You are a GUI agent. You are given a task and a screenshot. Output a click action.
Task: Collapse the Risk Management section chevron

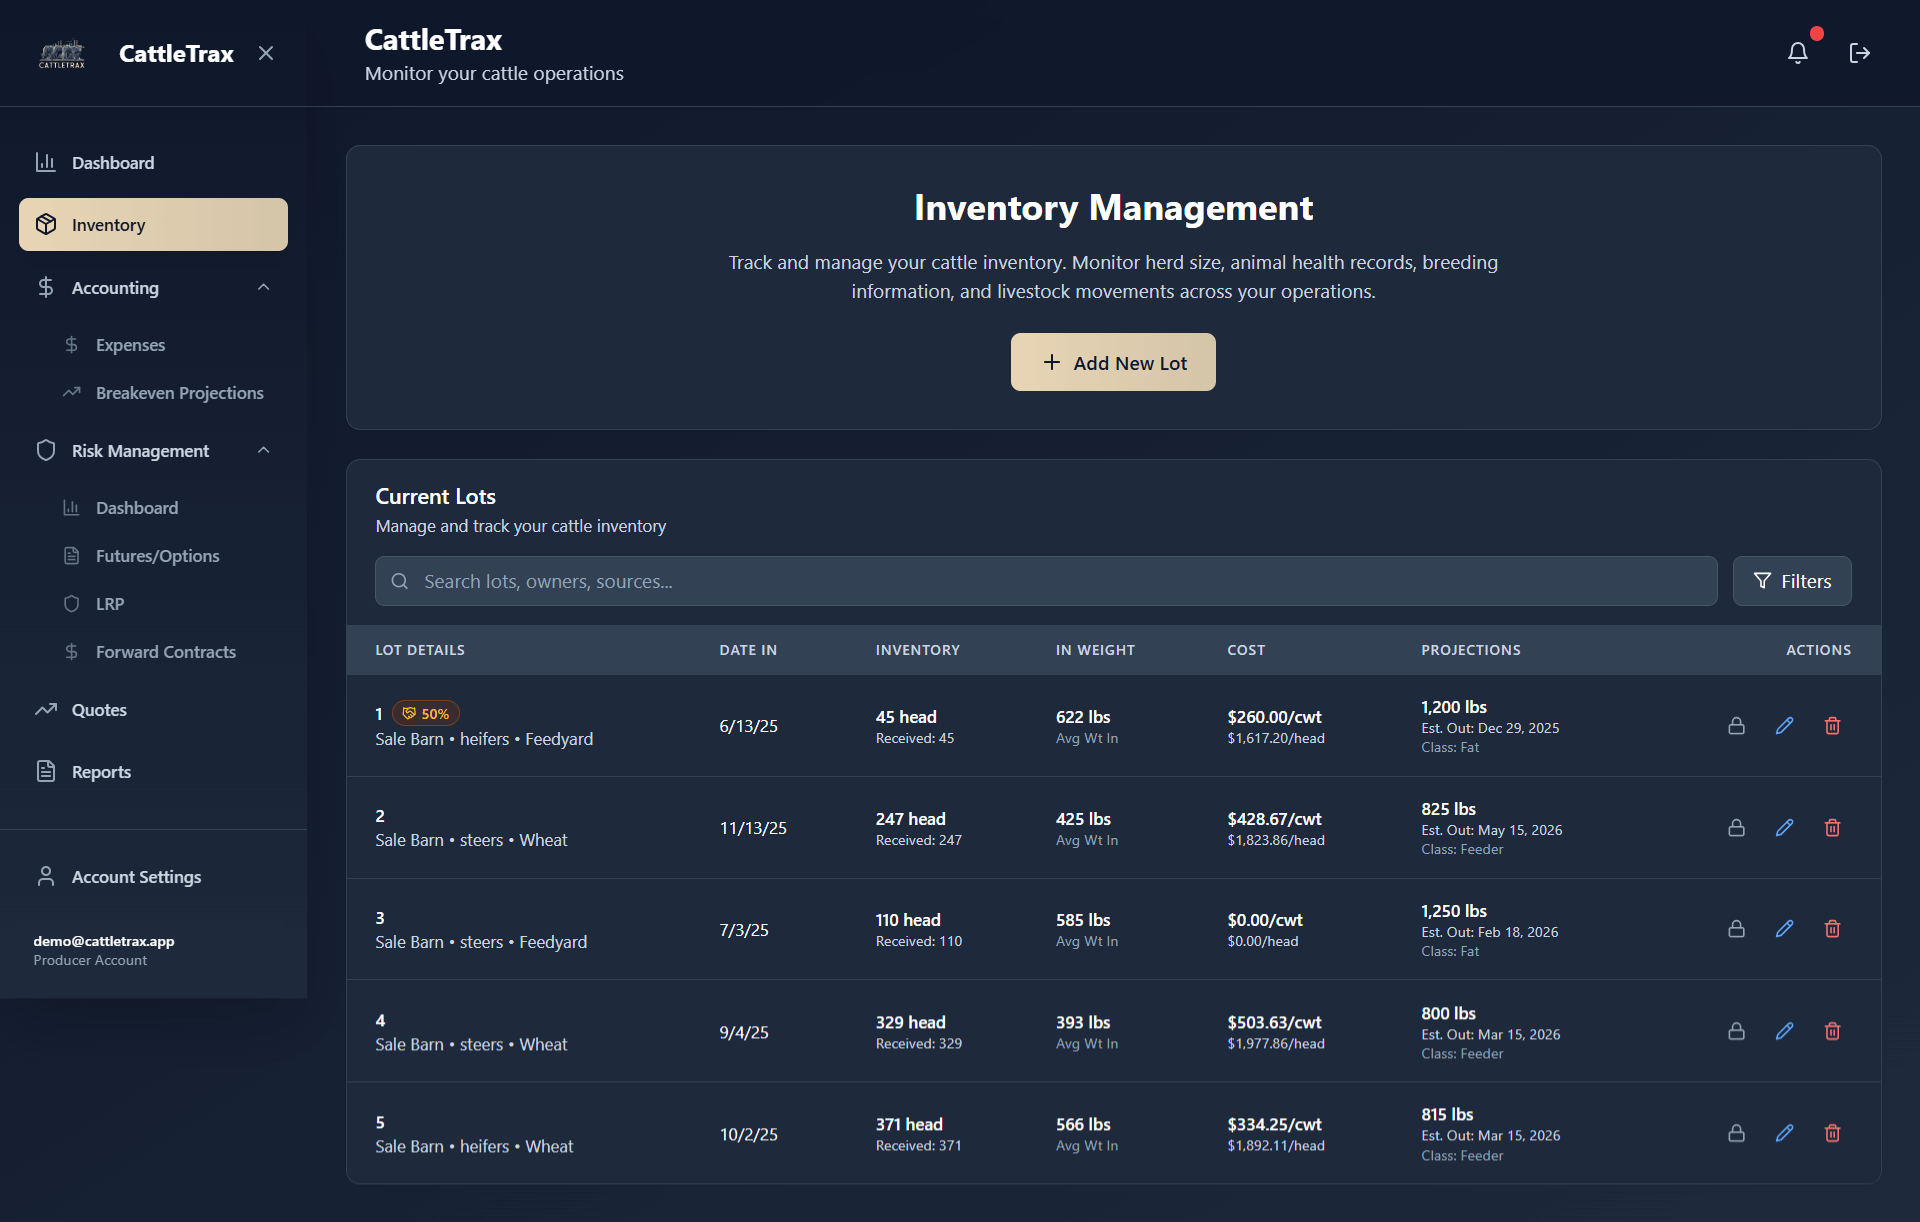[x=264, y=451]
